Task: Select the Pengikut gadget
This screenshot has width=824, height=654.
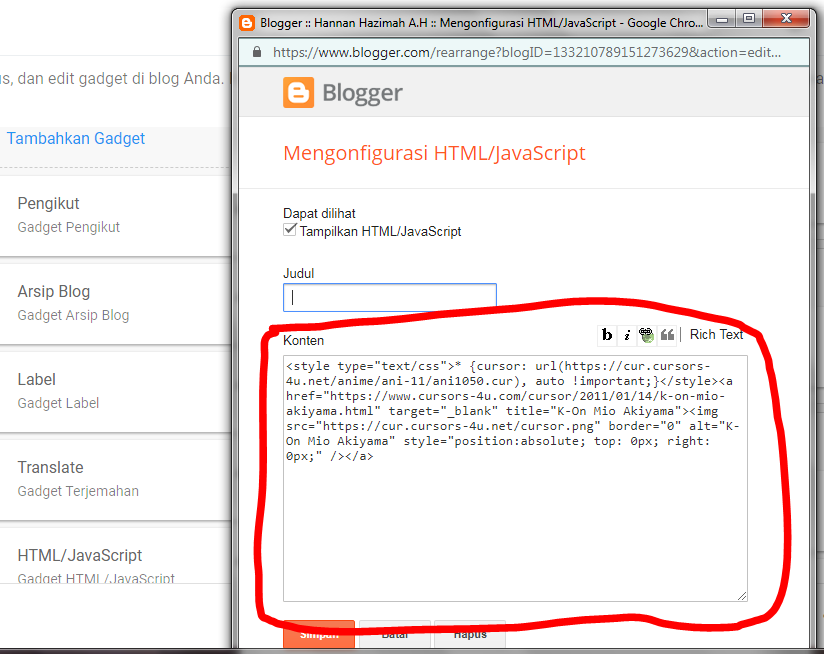Action: click(116, 215)
